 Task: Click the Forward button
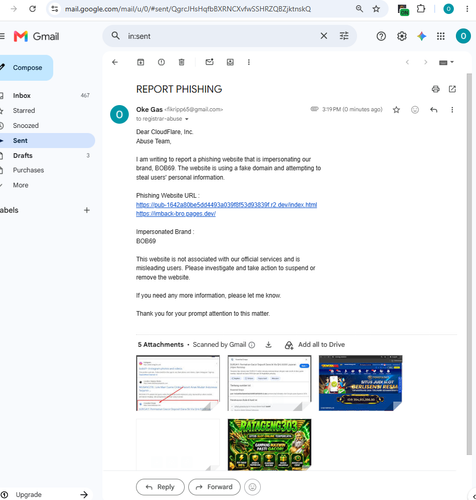coord(214,487)
